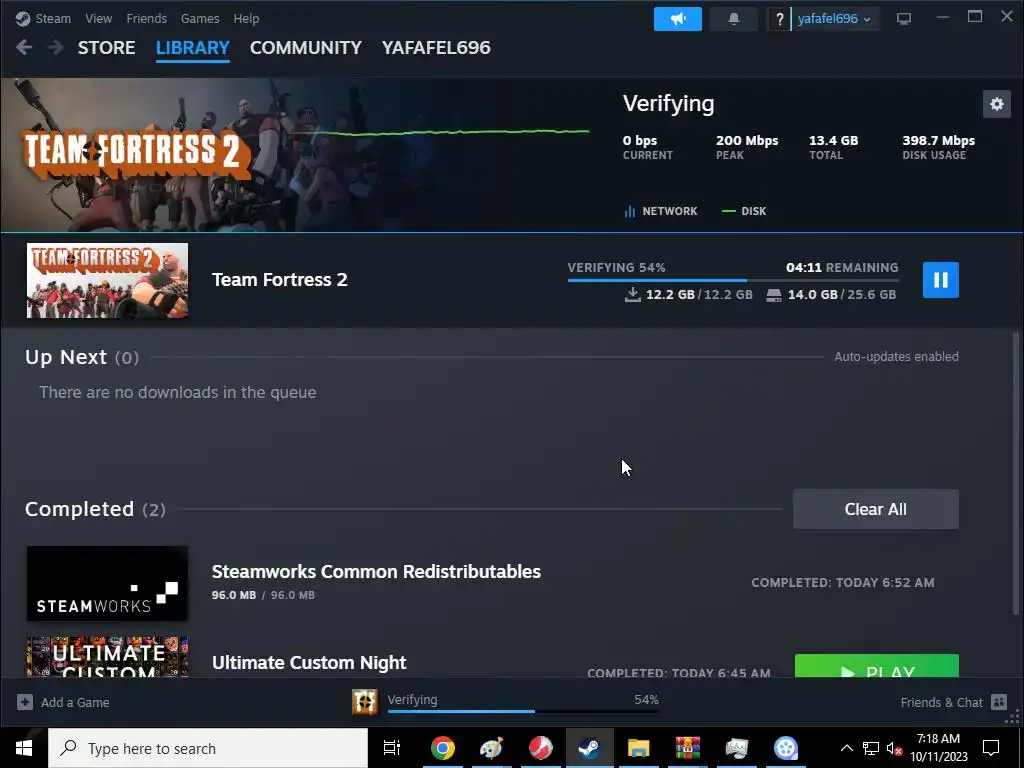Click the white speech bubble app in taskbar

737,748
